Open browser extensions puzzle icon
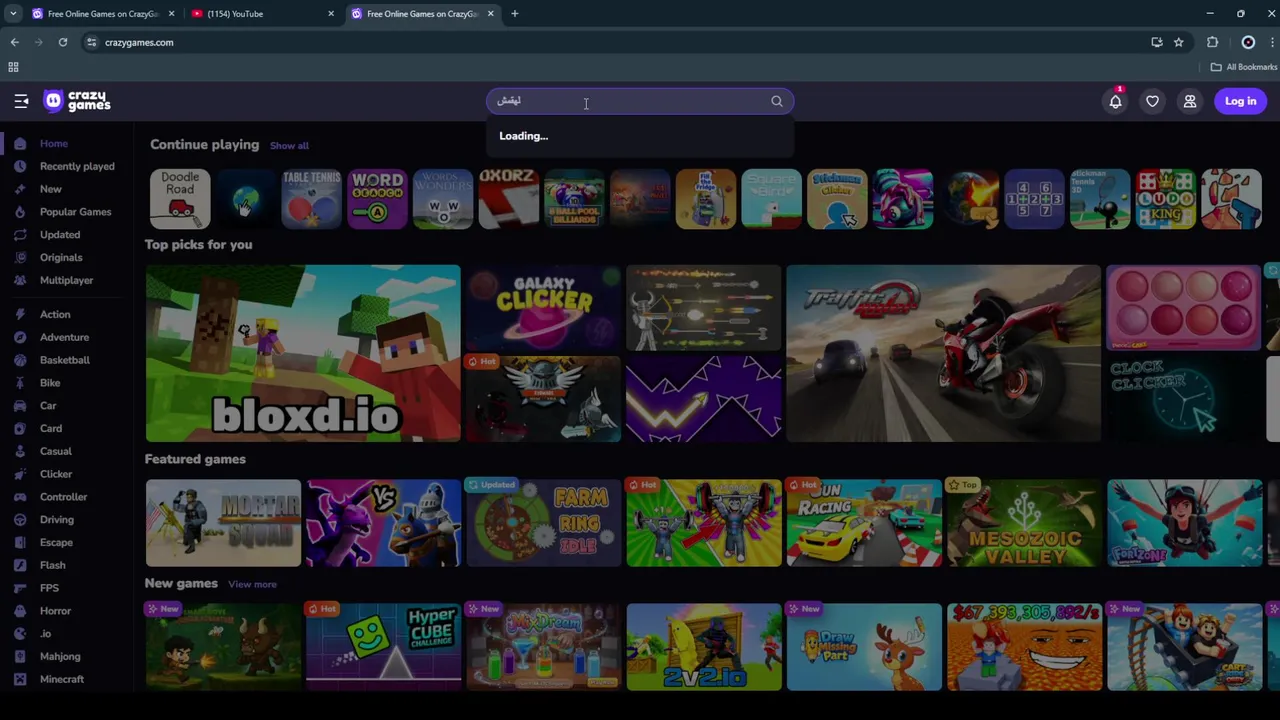The width and height of the screenshot is (1280, 720). tap(1212, 42)
